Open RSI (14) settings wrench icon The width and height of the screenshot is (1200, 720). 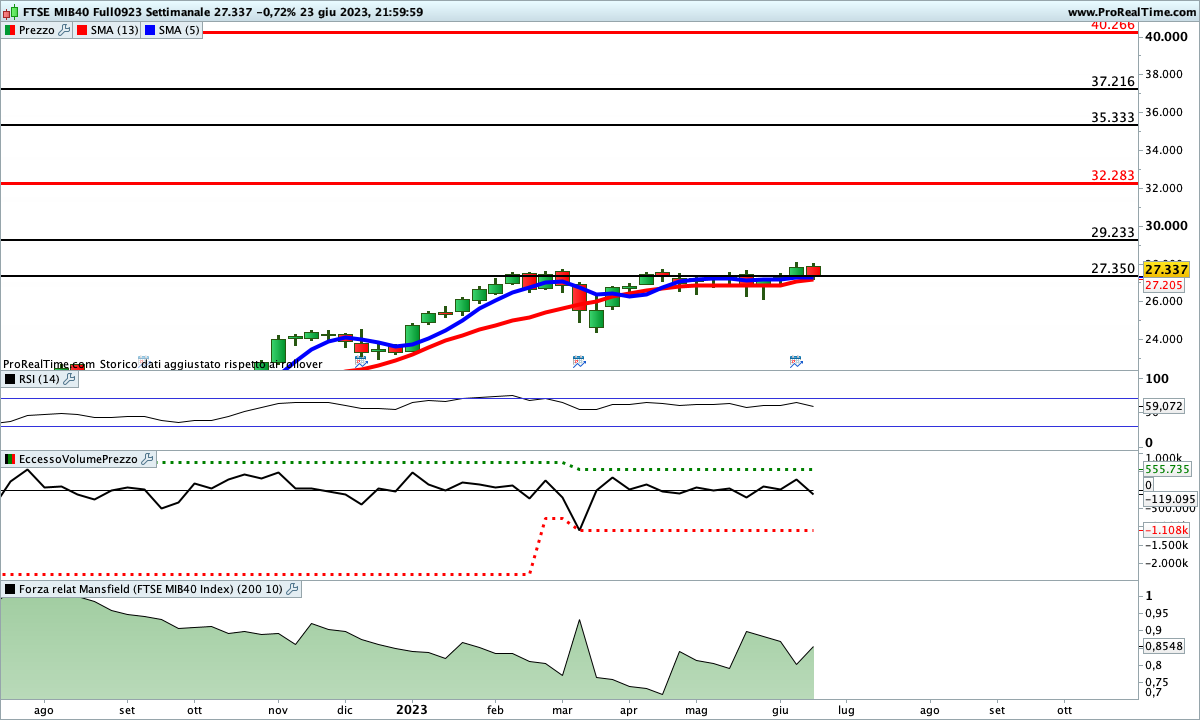point(70,379)
